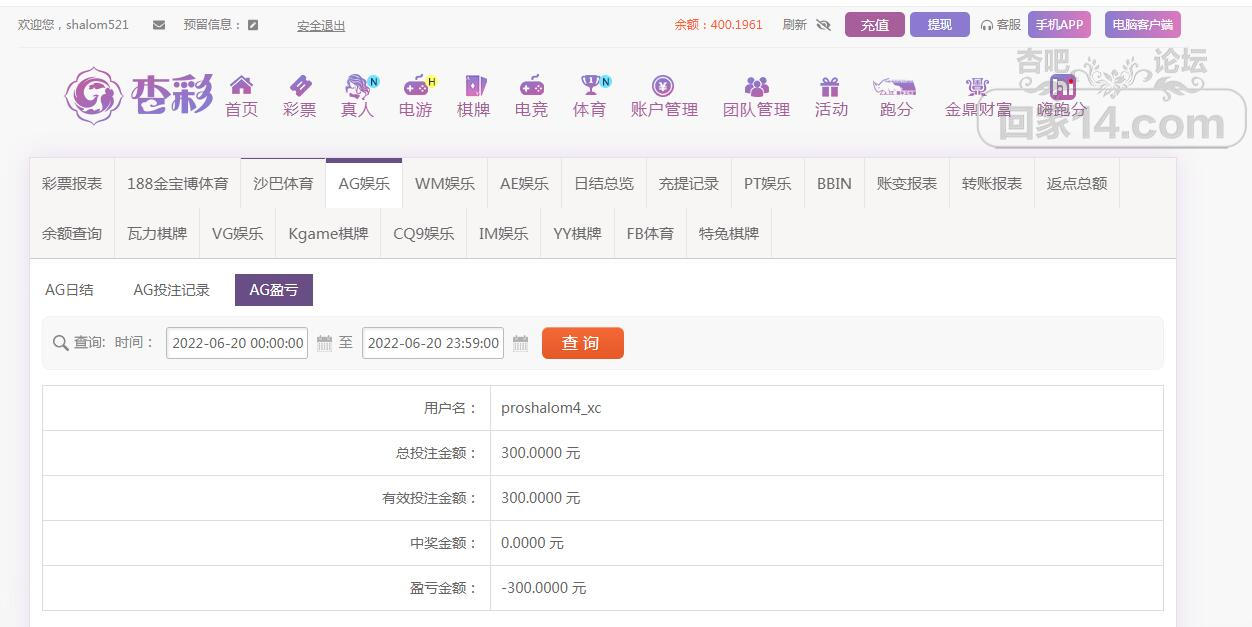Open the 电游 game controller icon

tap(415, 86)
